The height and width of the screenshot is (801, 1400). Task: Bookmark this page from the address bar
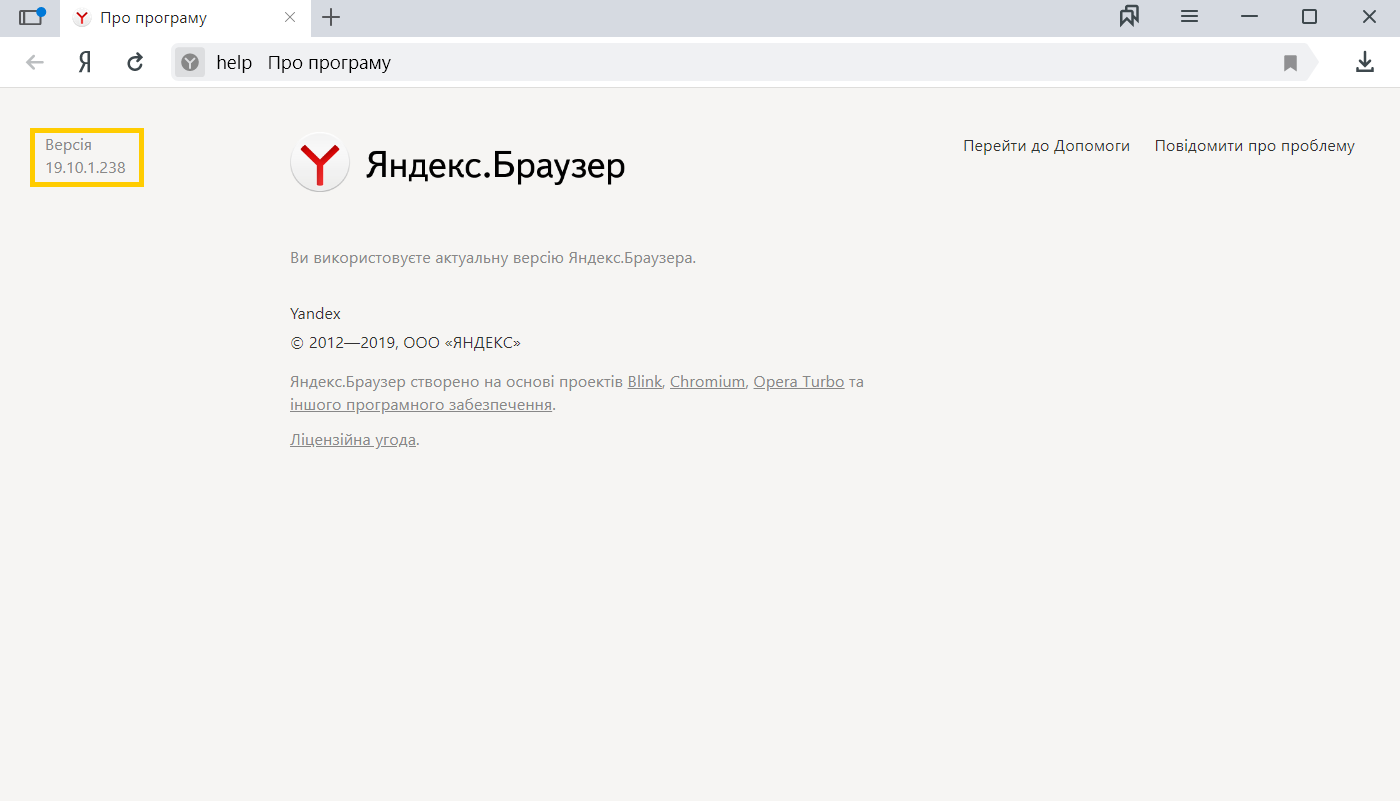[x=1290, y=63]
